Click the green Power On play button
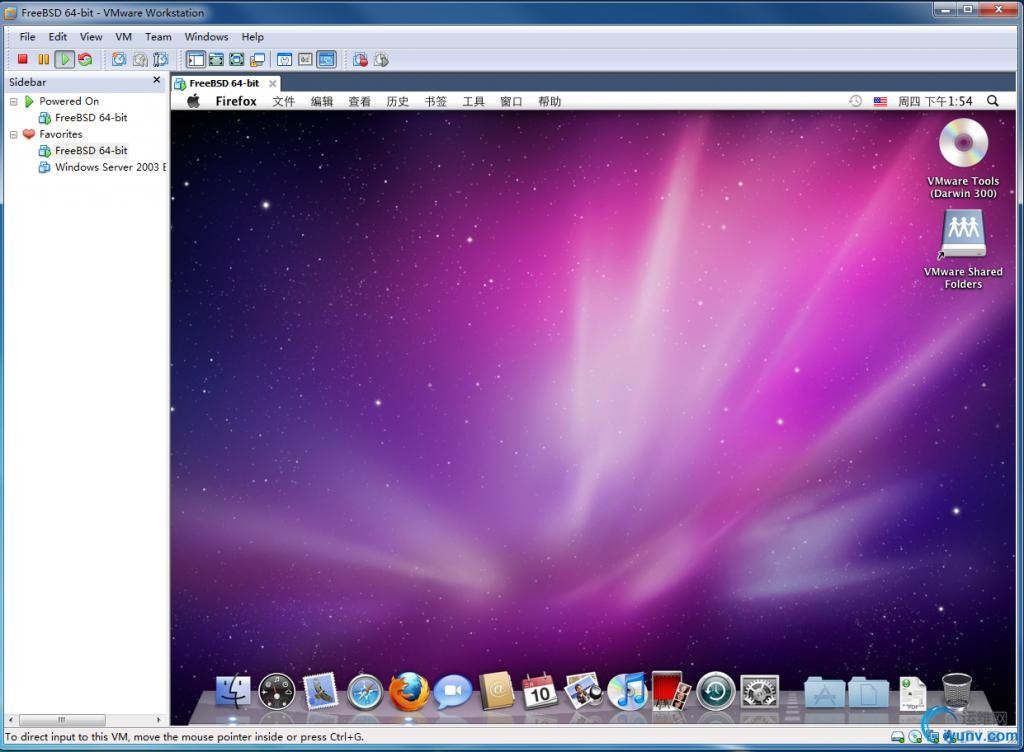The image size is (1024, 752). [x=65, y=59]
